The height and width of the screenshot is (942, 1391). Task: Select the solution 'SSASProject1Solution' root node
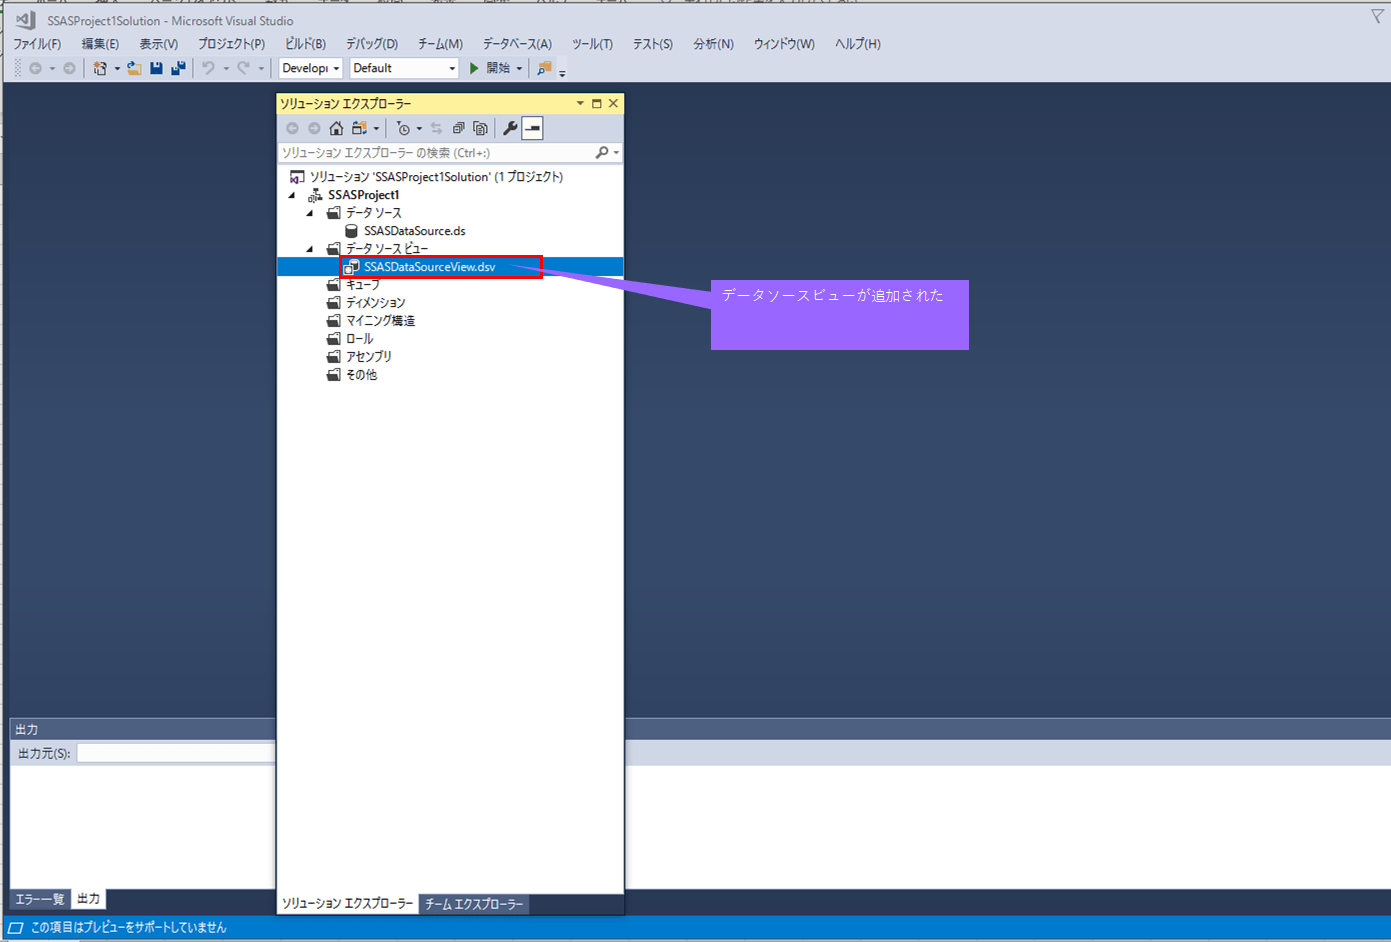point(436,177)
